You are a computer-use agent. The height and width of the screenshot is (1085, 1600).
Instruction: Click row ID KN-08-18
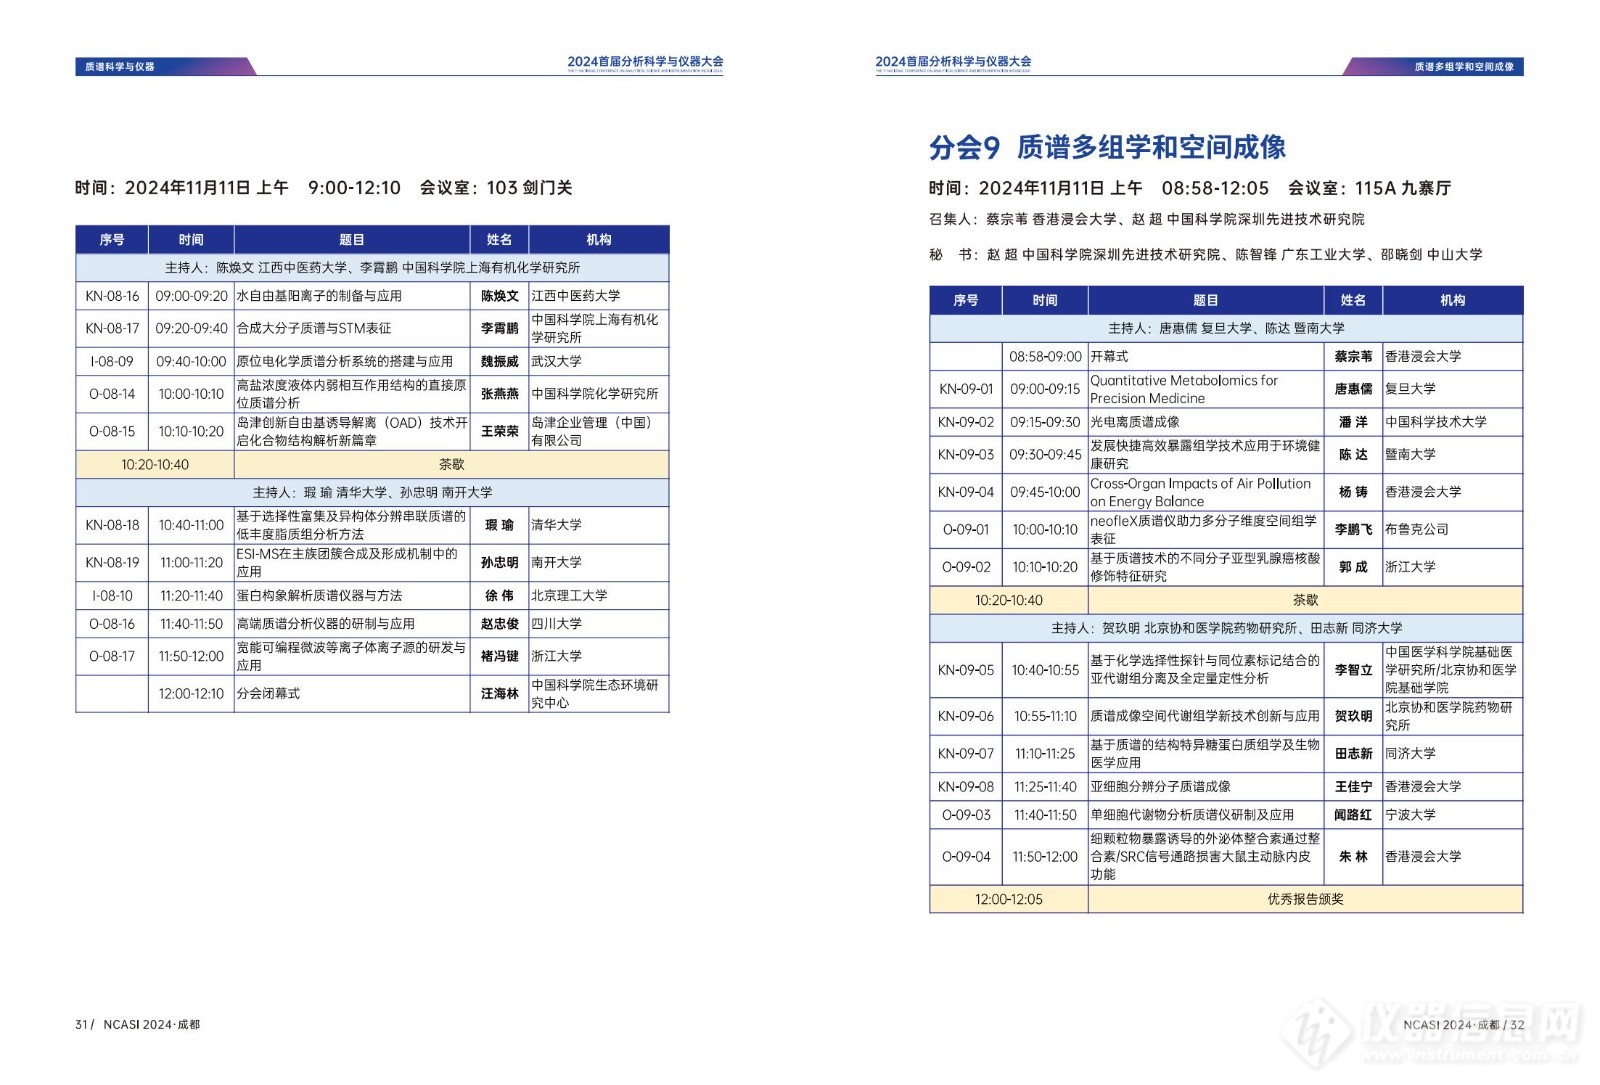tap(112, 525)
